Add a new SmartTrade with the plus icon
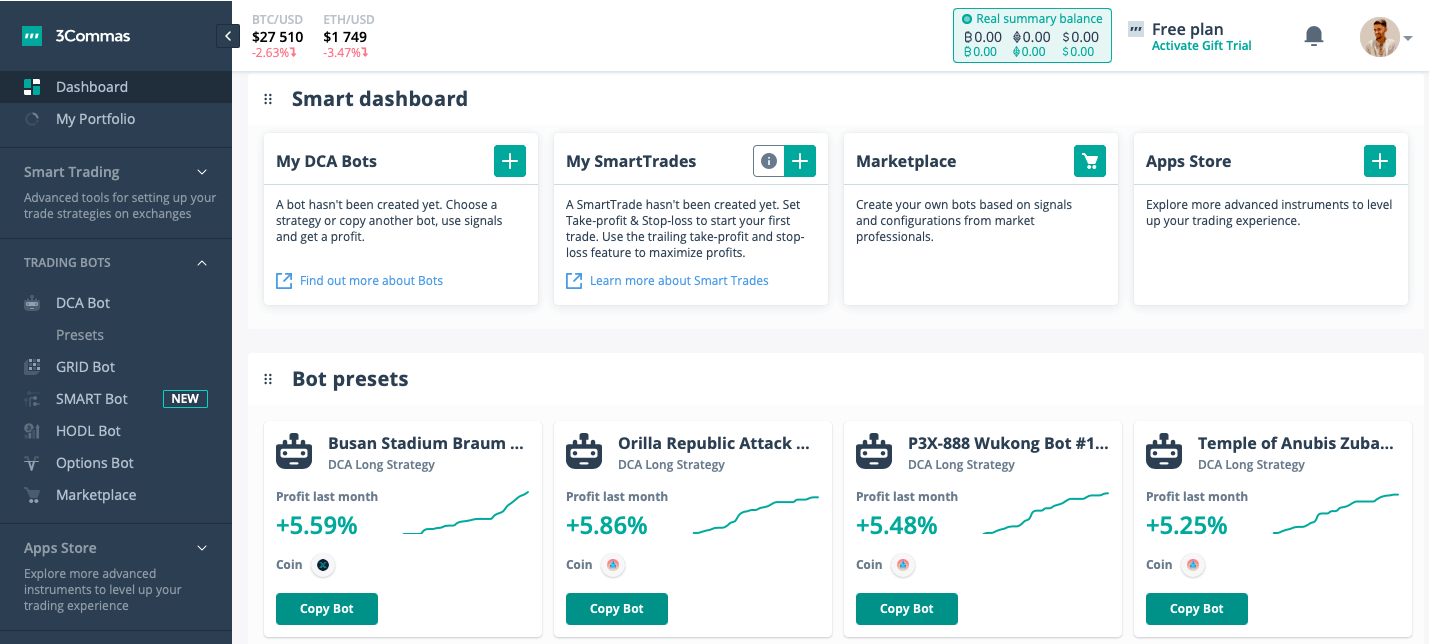This screenshot has width=1429, height=644. (800, 160)
